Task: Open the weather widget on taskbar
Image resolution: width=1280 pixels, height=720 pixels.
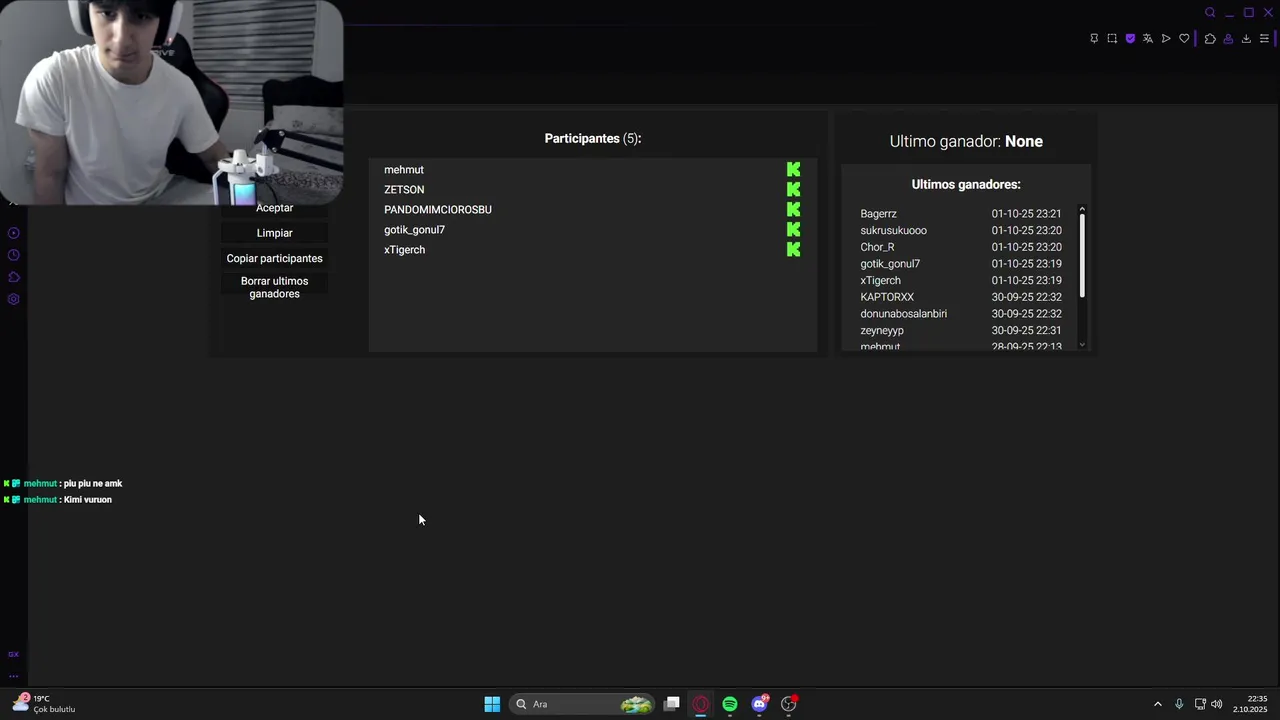Action: click(43, 704)
